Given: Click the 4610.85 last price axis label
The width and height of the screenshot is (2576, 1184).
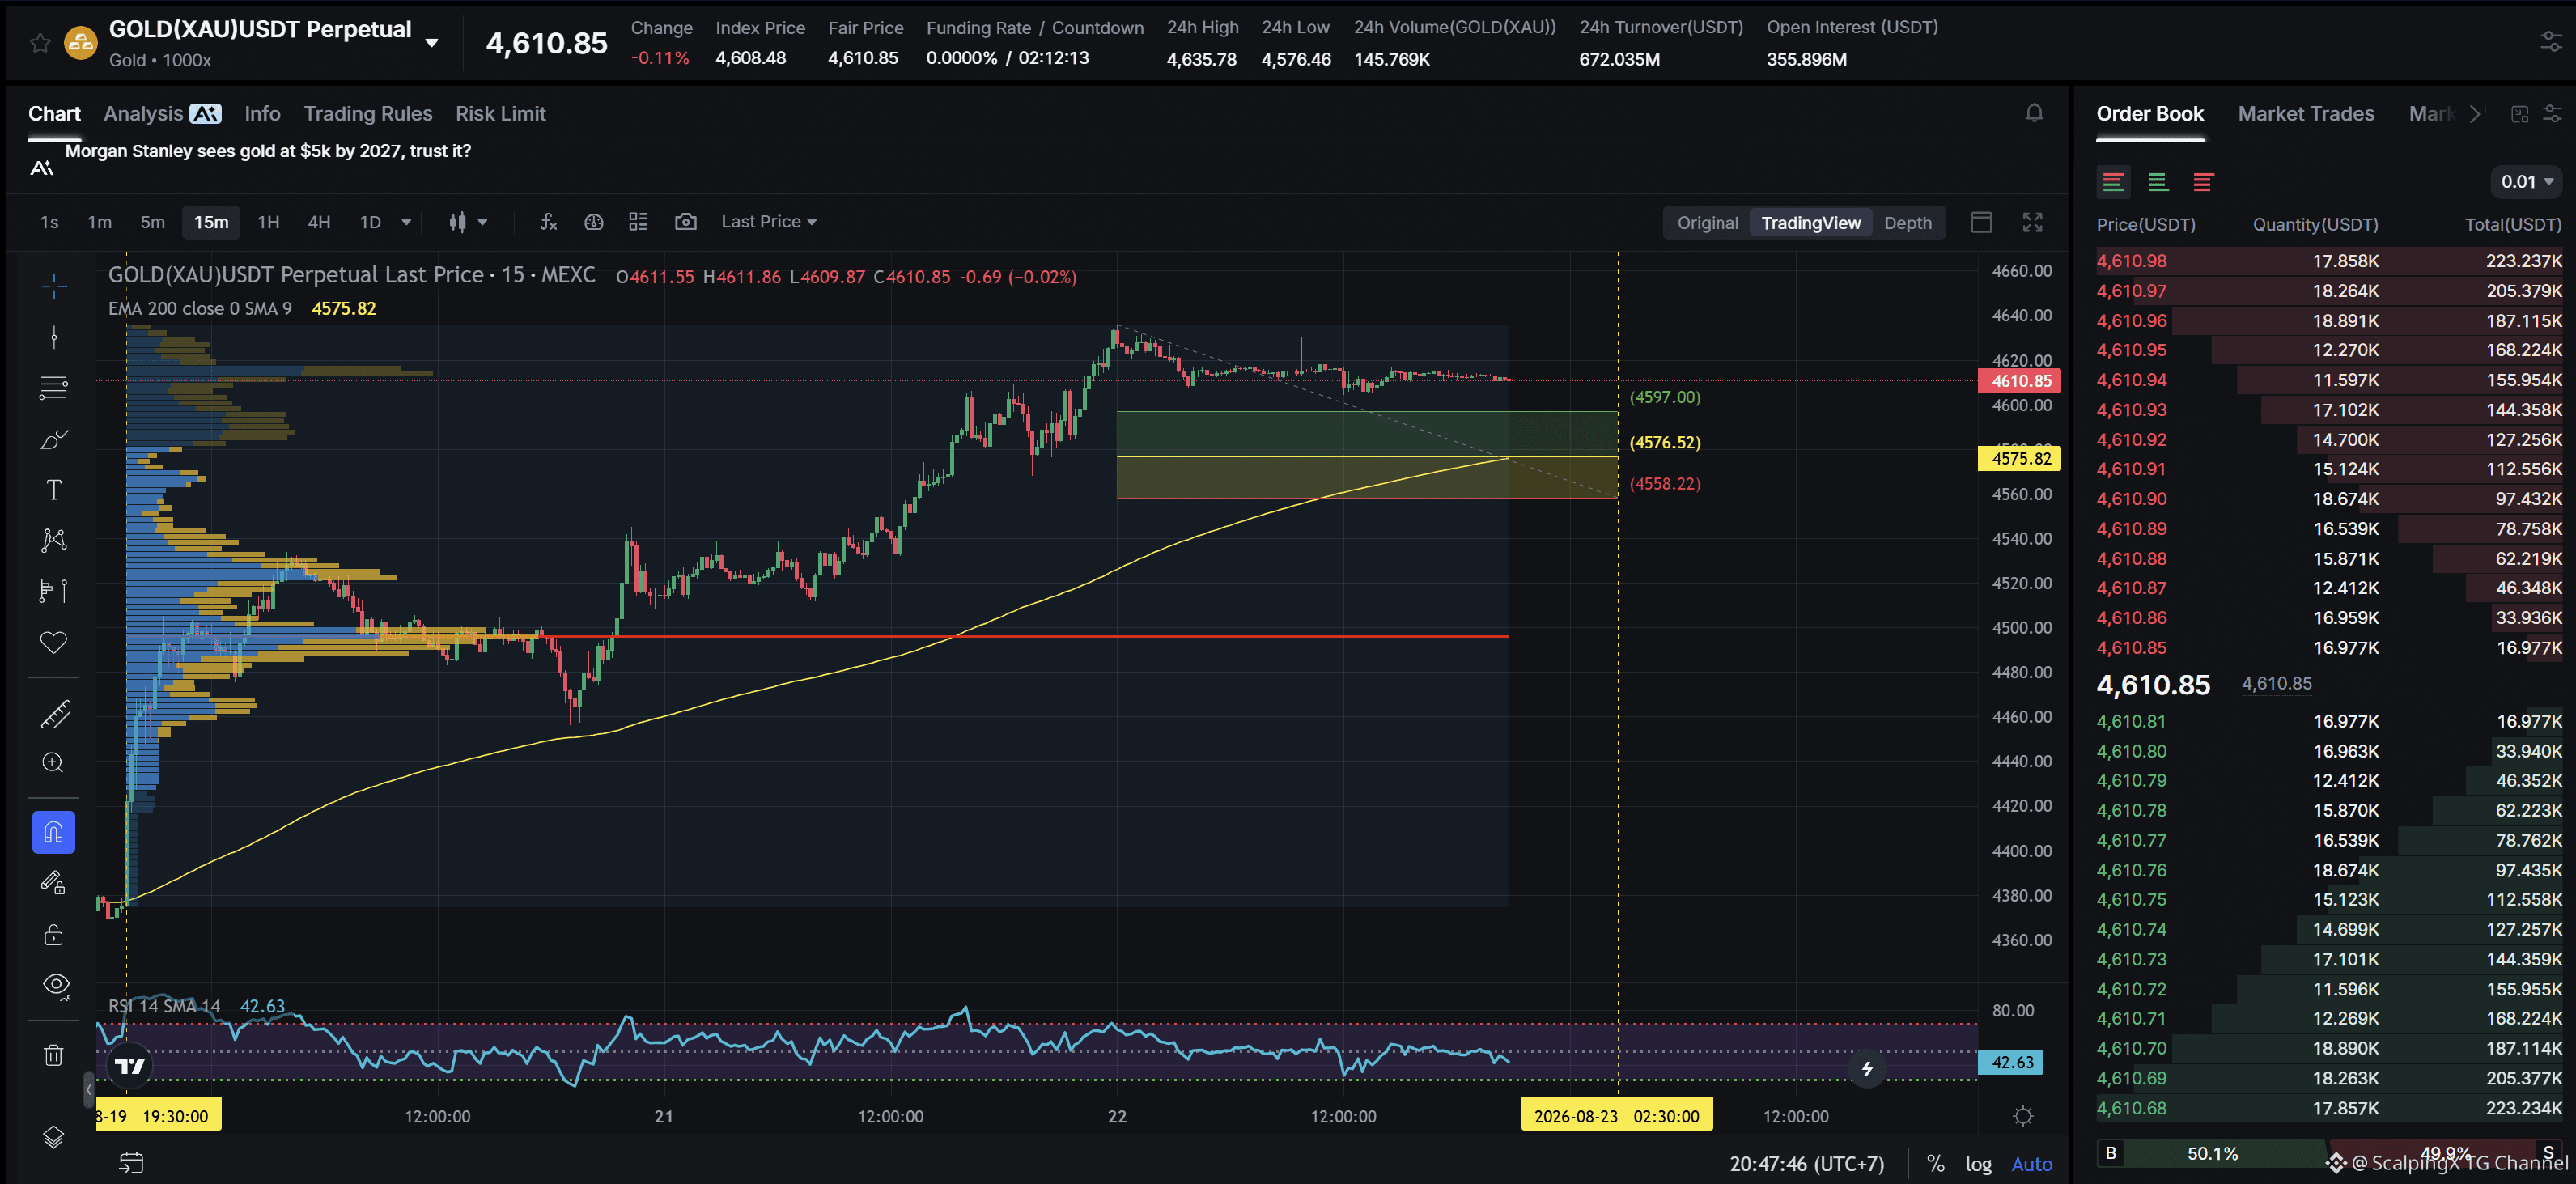Looking at the screenshot, I should (x=2019, y=381).
